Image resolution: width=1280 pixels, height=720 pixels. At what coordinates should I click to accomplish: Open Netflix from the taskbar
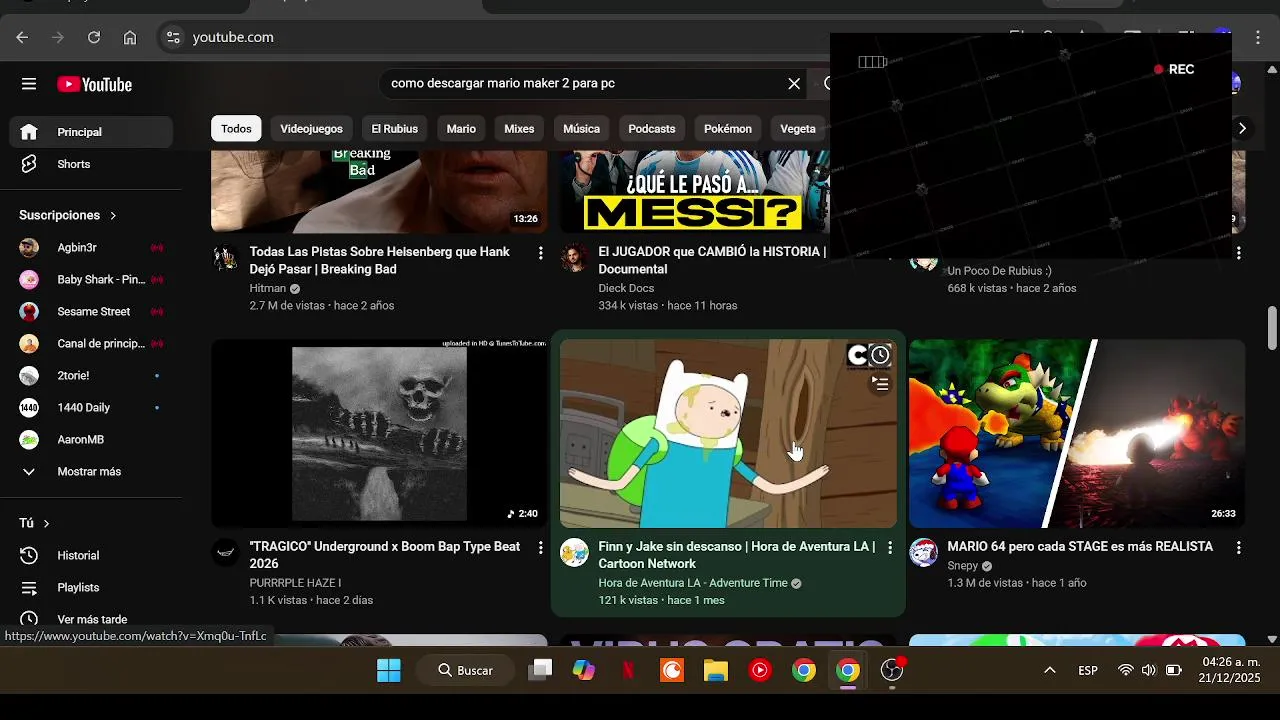tap(628, 670)
